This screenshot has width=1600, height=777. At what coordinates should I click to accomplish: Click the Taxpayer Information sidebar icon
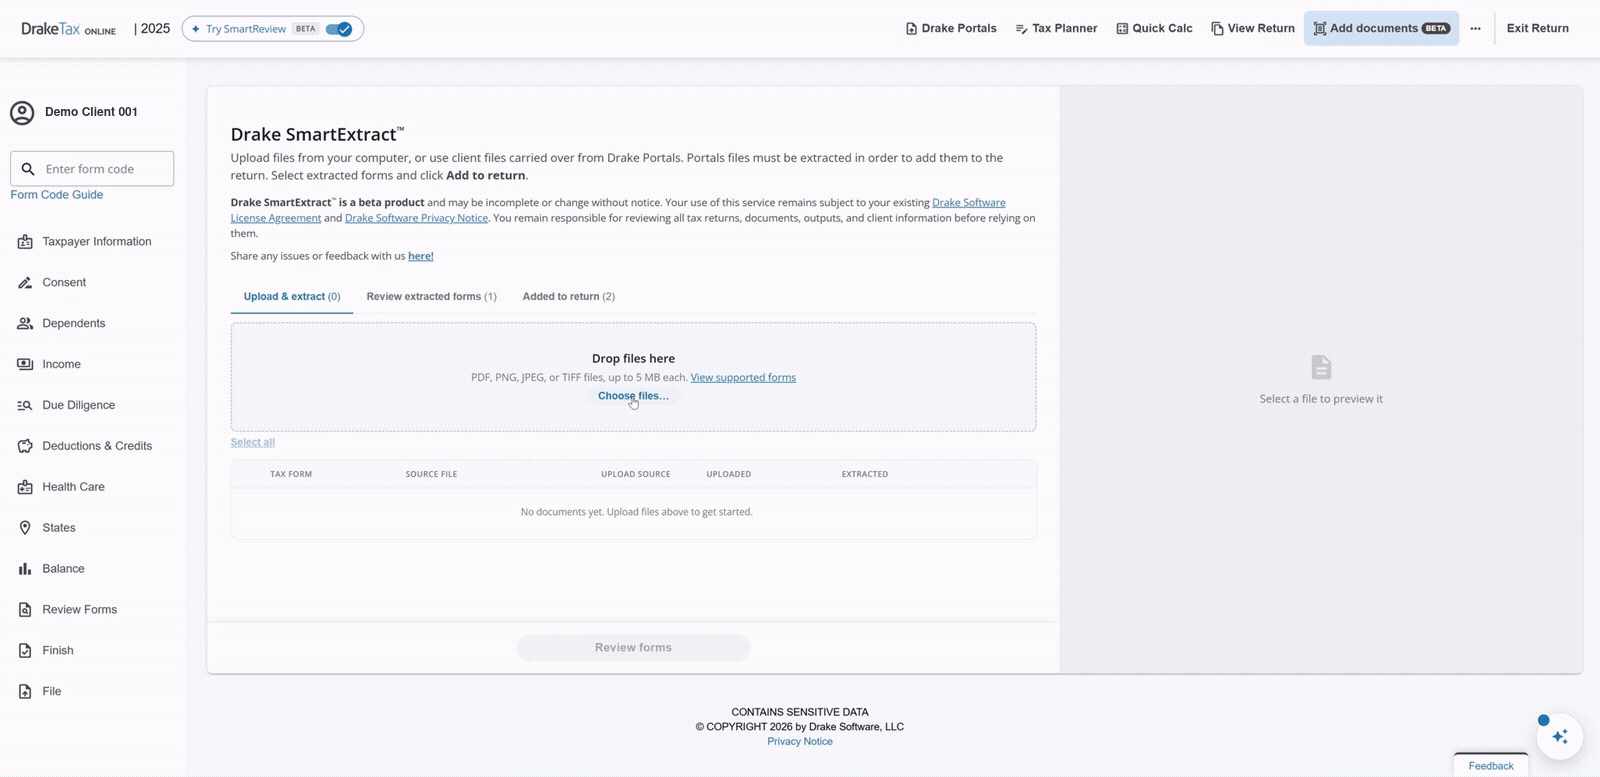(25, 242)
